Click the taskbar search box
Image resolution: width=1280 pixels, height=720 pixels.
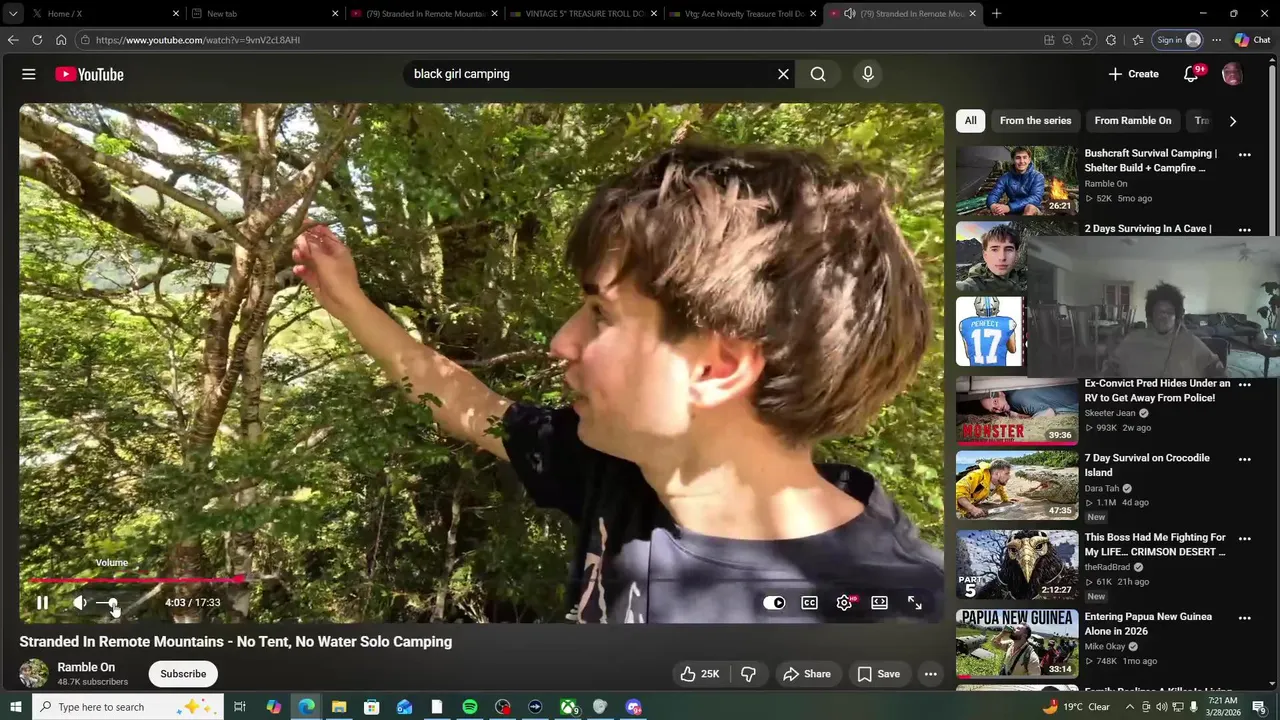click(128, 707)
